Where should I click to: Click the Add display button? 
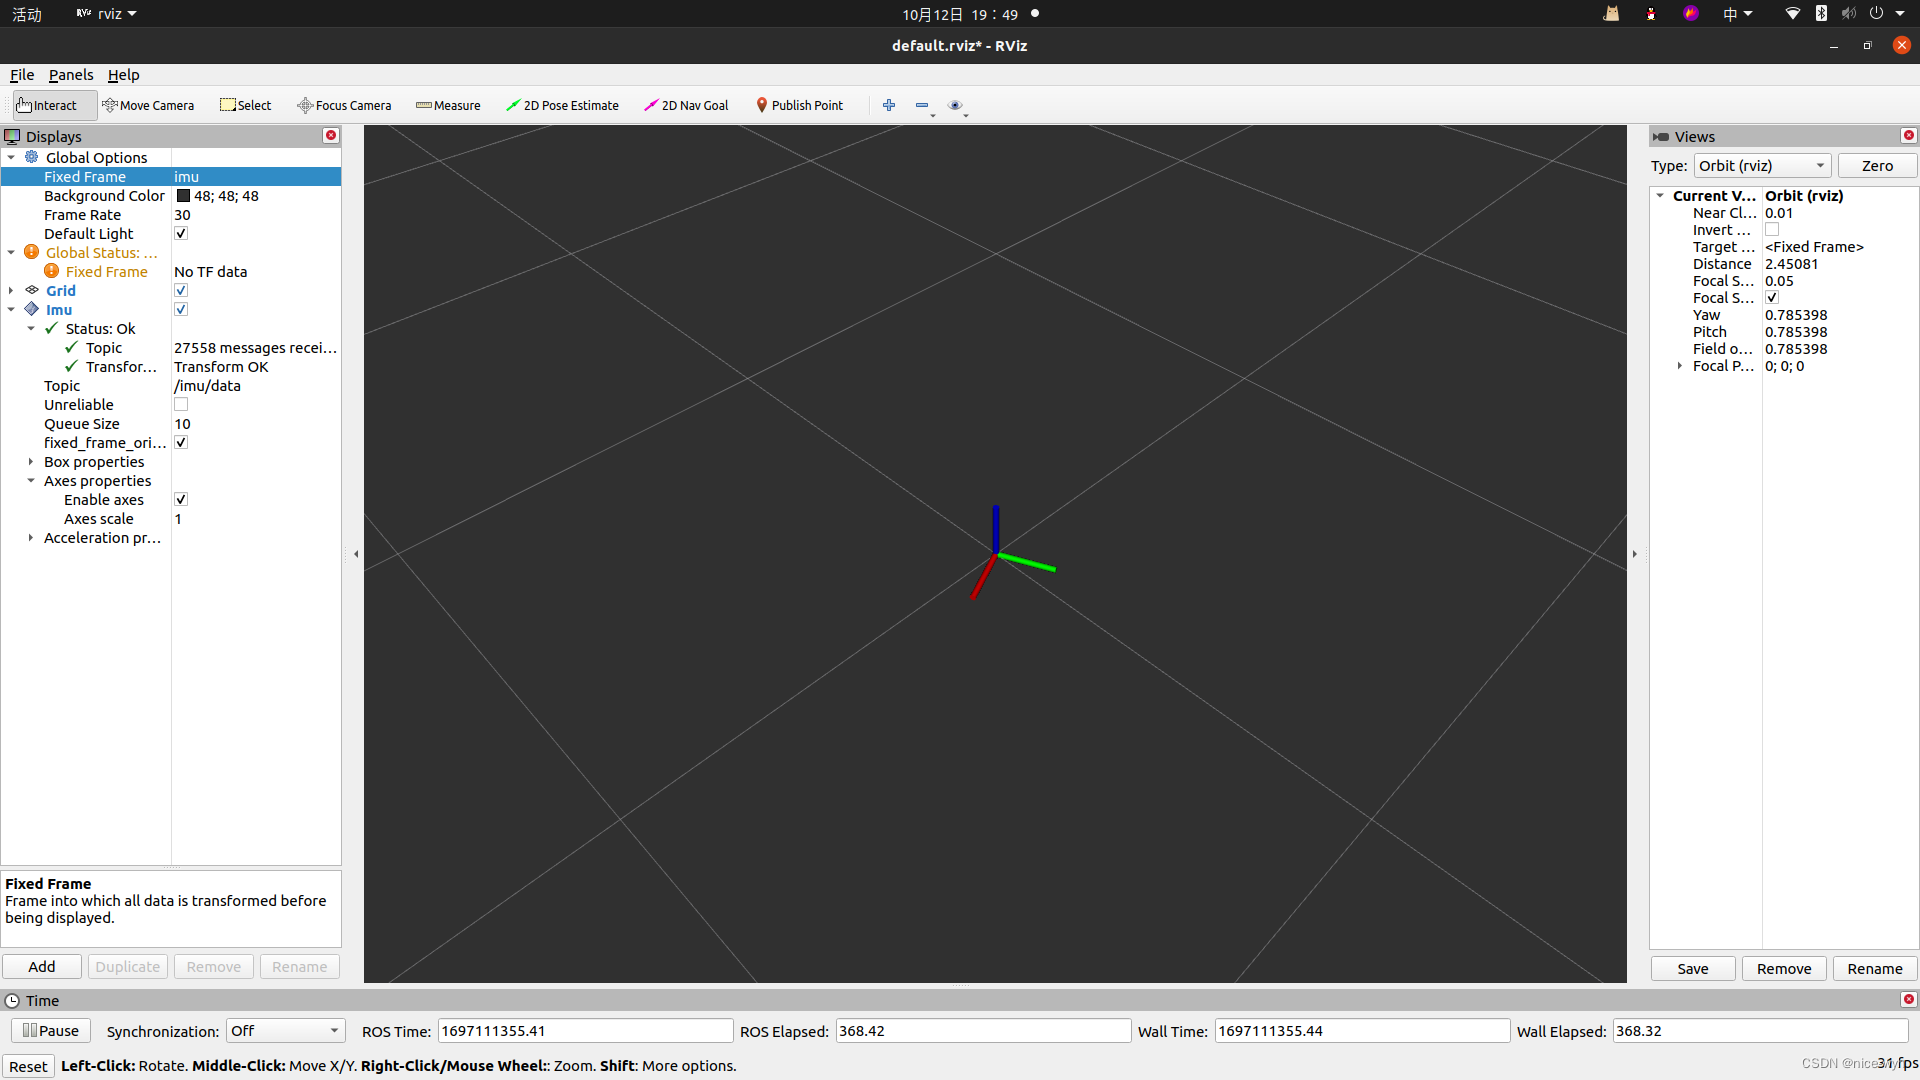(x=42, y=966)
